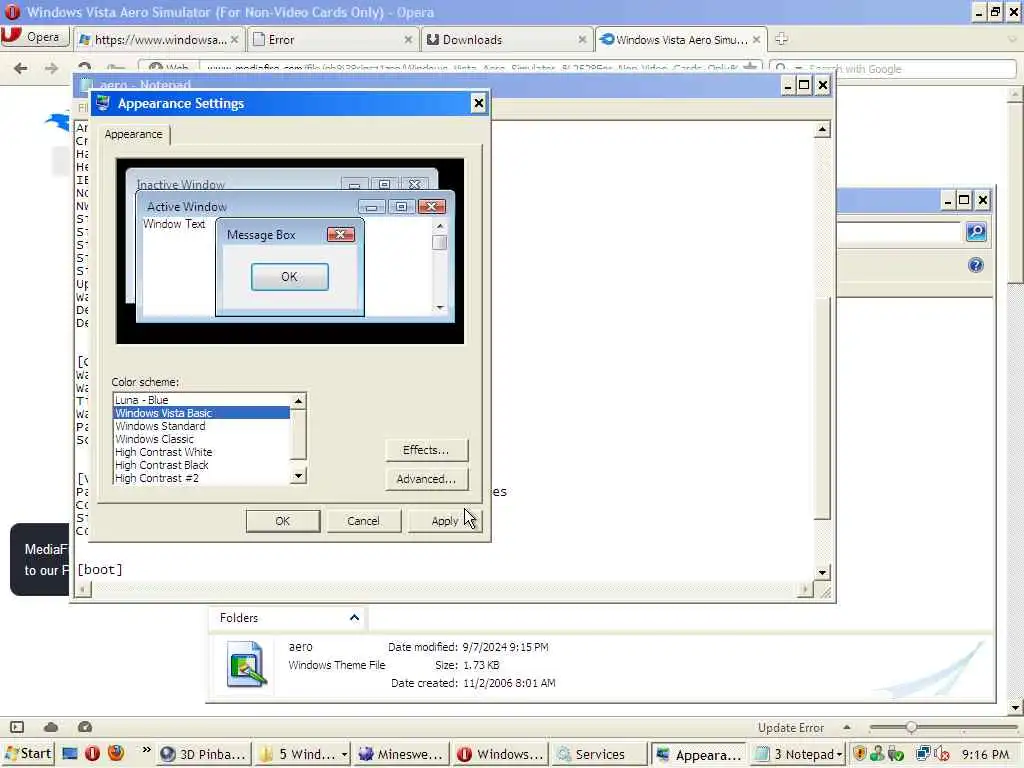This screenshot has height=768, width=1024.
Task: Open the Advanced... appearance settings
Action: [x=426, y=479]
